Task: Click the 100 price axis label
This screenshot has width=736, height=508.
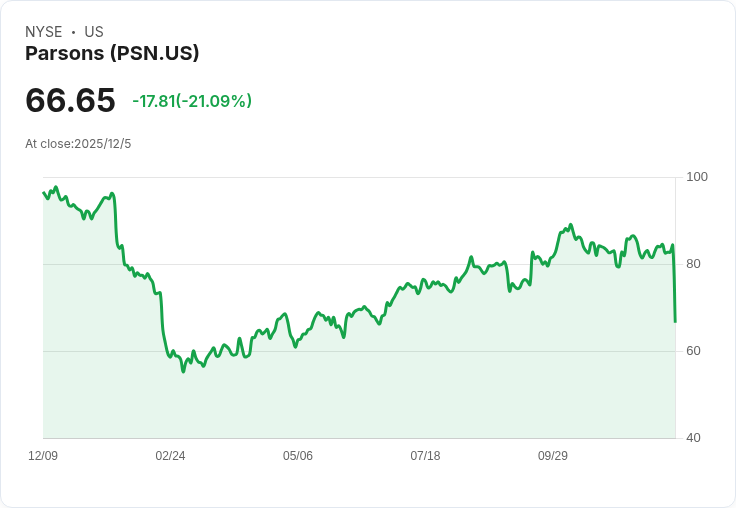Action: point(697,177)
